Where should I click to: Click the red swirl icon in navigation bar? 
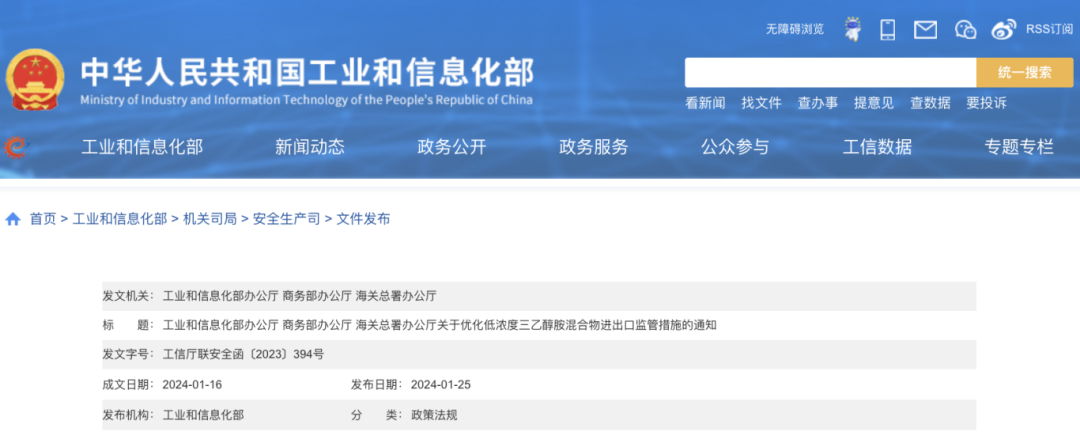[16, 147]
